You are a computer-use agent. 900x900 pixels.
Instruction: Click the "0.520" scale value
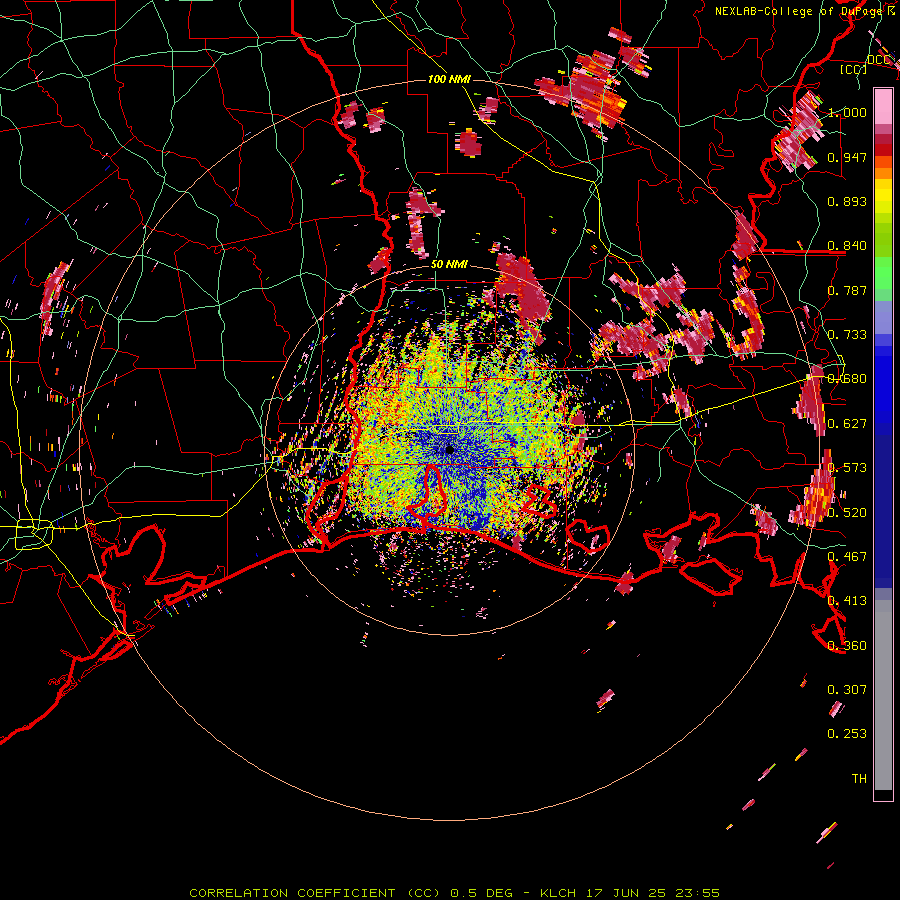click(847, 513)
